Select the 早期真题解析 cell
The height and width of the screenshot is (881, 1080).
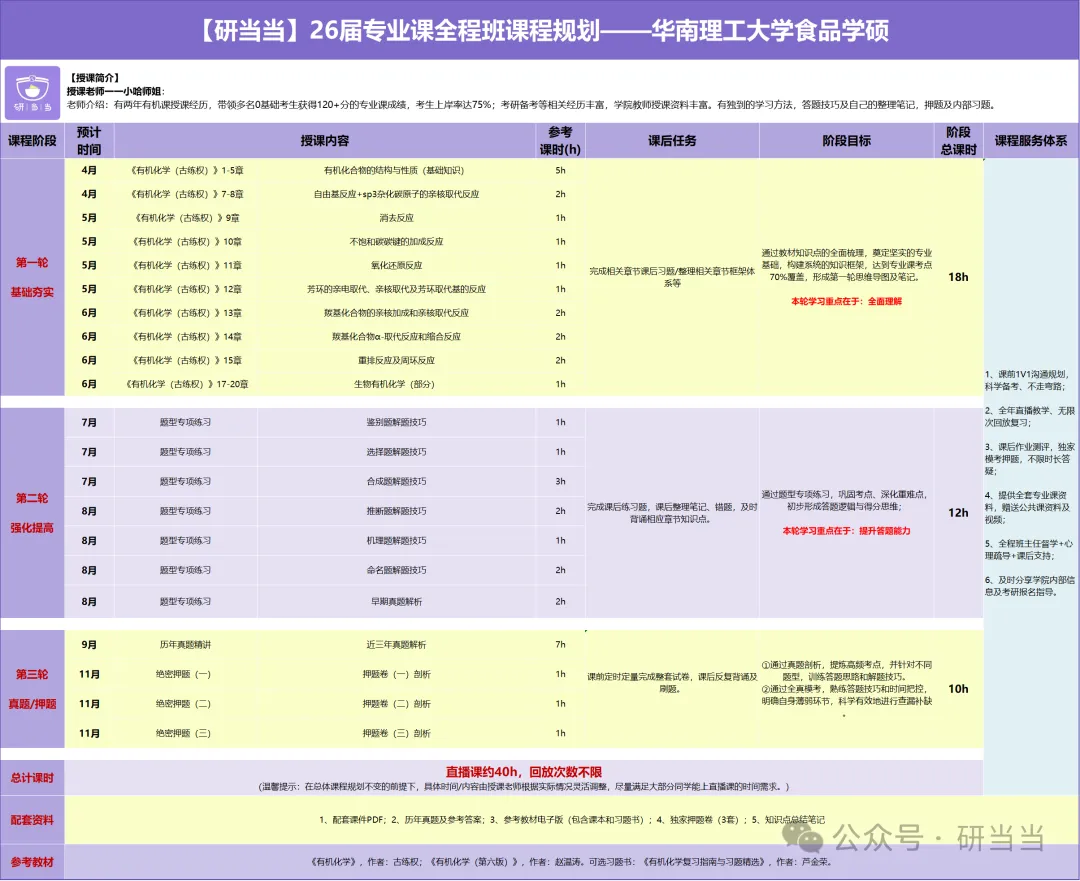397,601
